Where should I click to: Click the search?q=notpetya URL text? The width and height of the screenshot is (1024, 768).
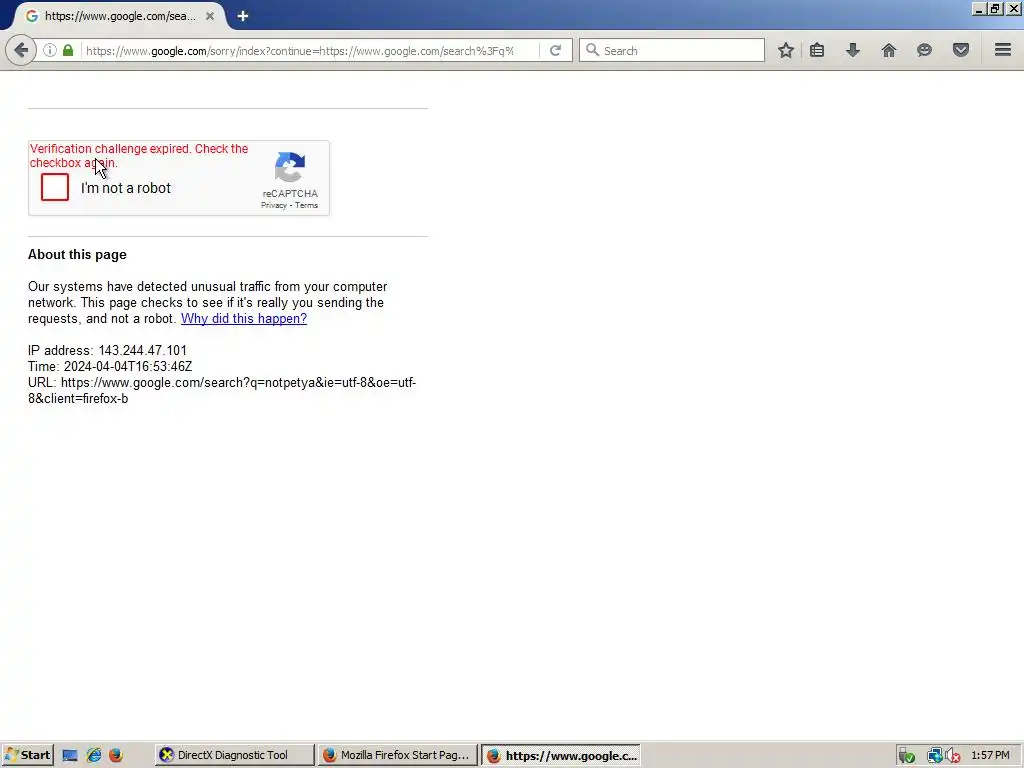point(222,391)
